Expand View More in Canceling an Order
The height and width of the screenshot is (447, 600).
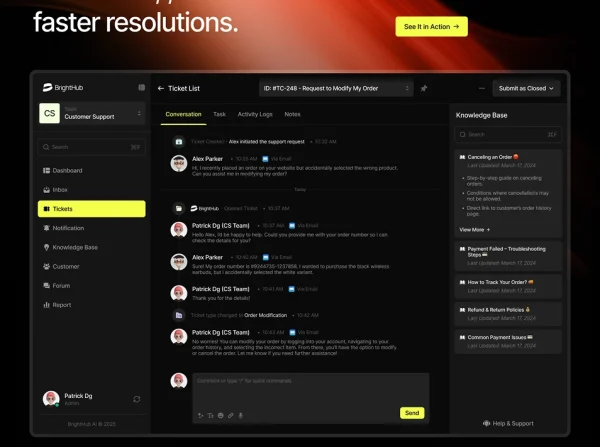pyautogui.click(x=474, y=229)
